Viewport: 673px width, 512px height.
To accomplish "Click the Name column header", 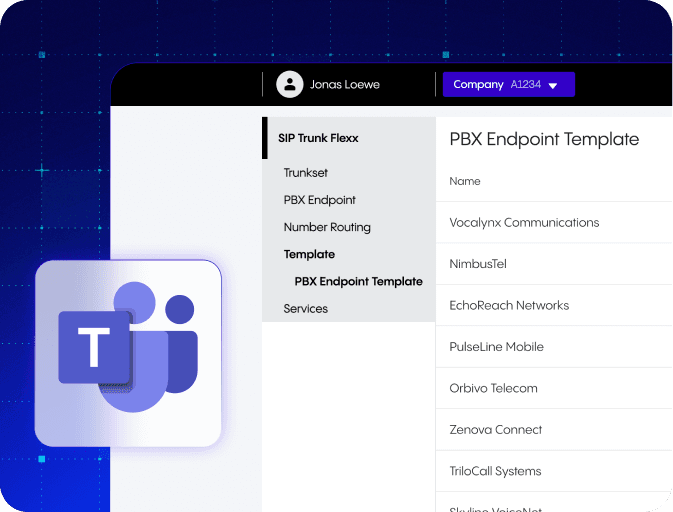I will pos(465,181).
